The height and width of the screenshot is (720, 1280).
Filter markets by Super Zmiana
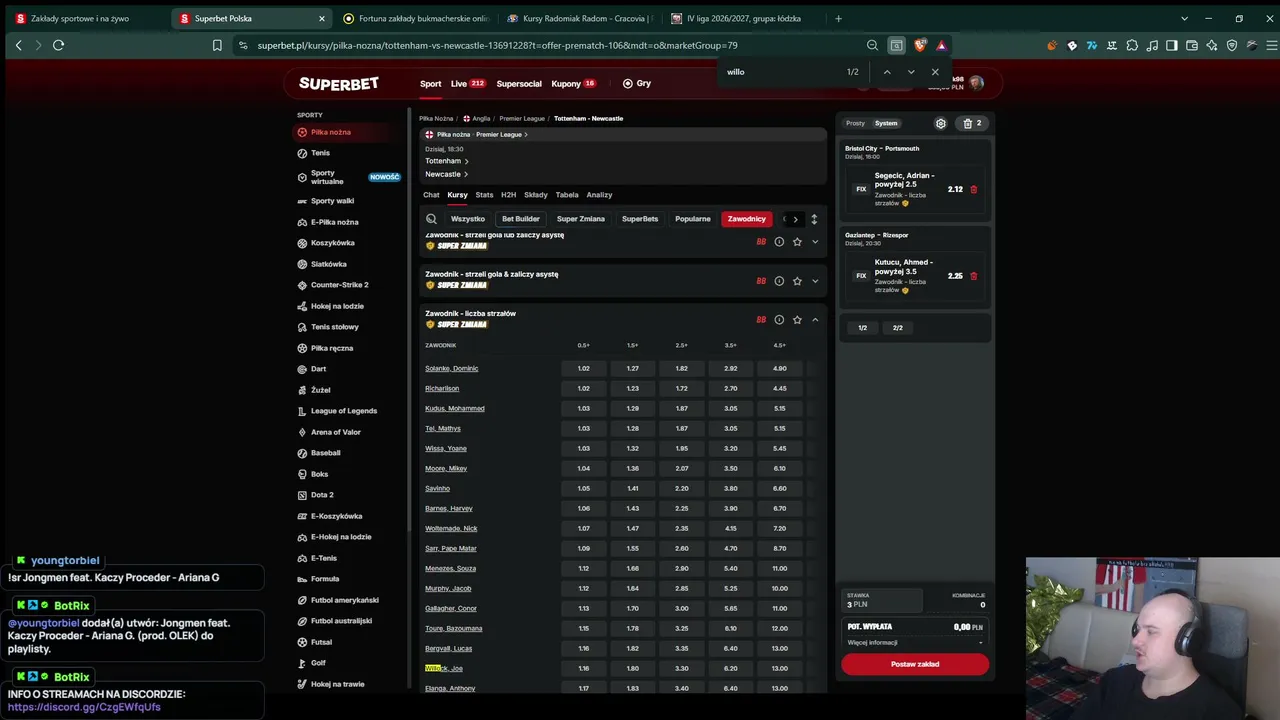click(581, 219)
